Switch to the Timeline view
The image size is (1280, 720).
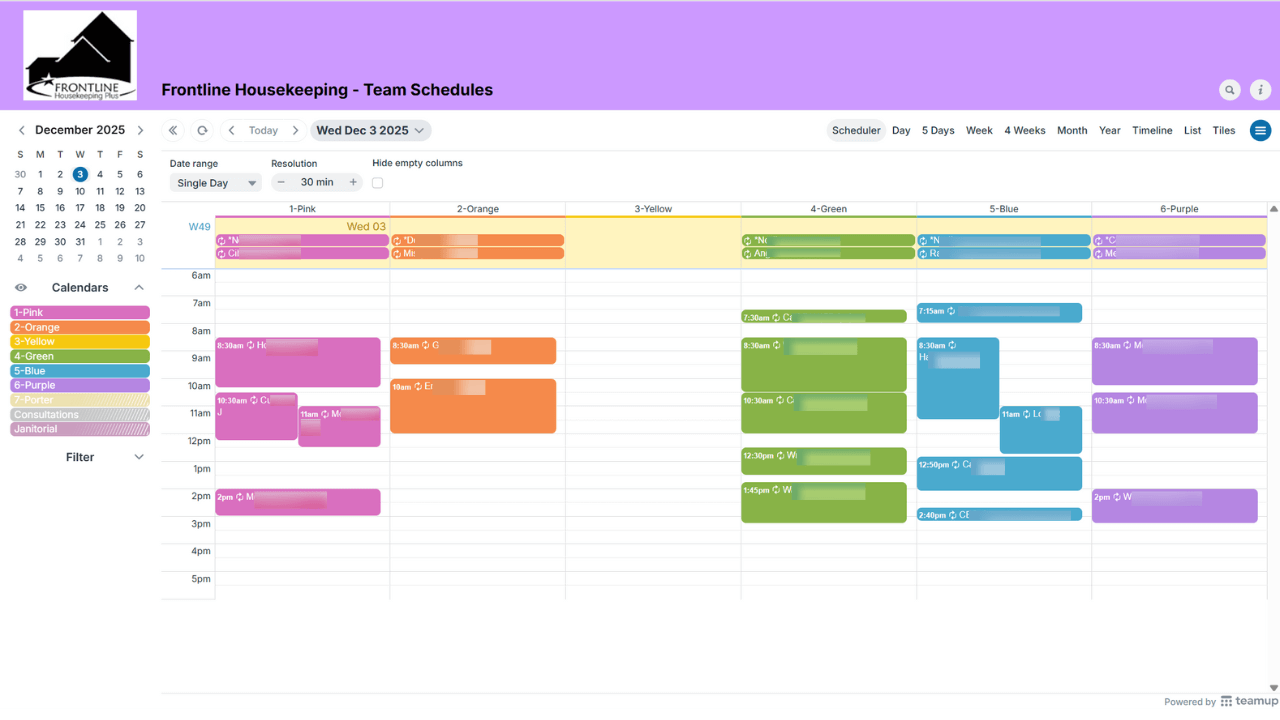tap(1152, 131)
